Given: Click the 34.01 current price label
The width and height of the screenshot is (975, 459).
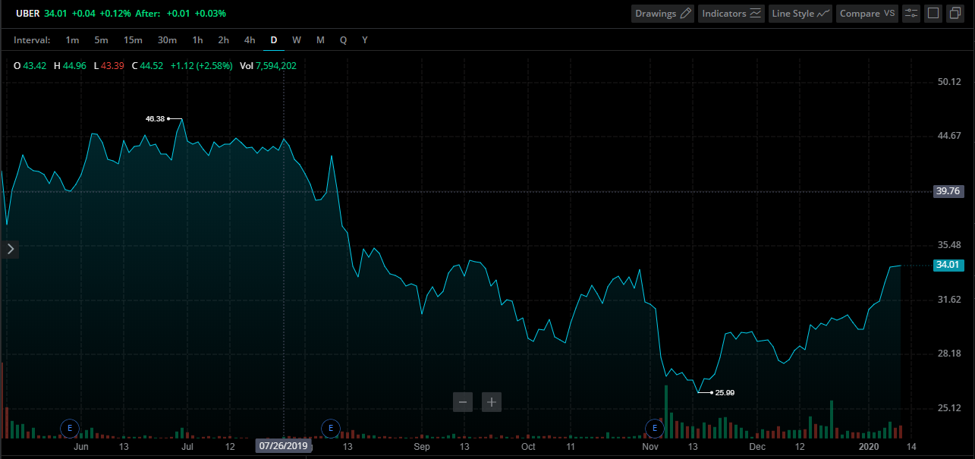Looking at the screenshot, I should pos(949,266).
